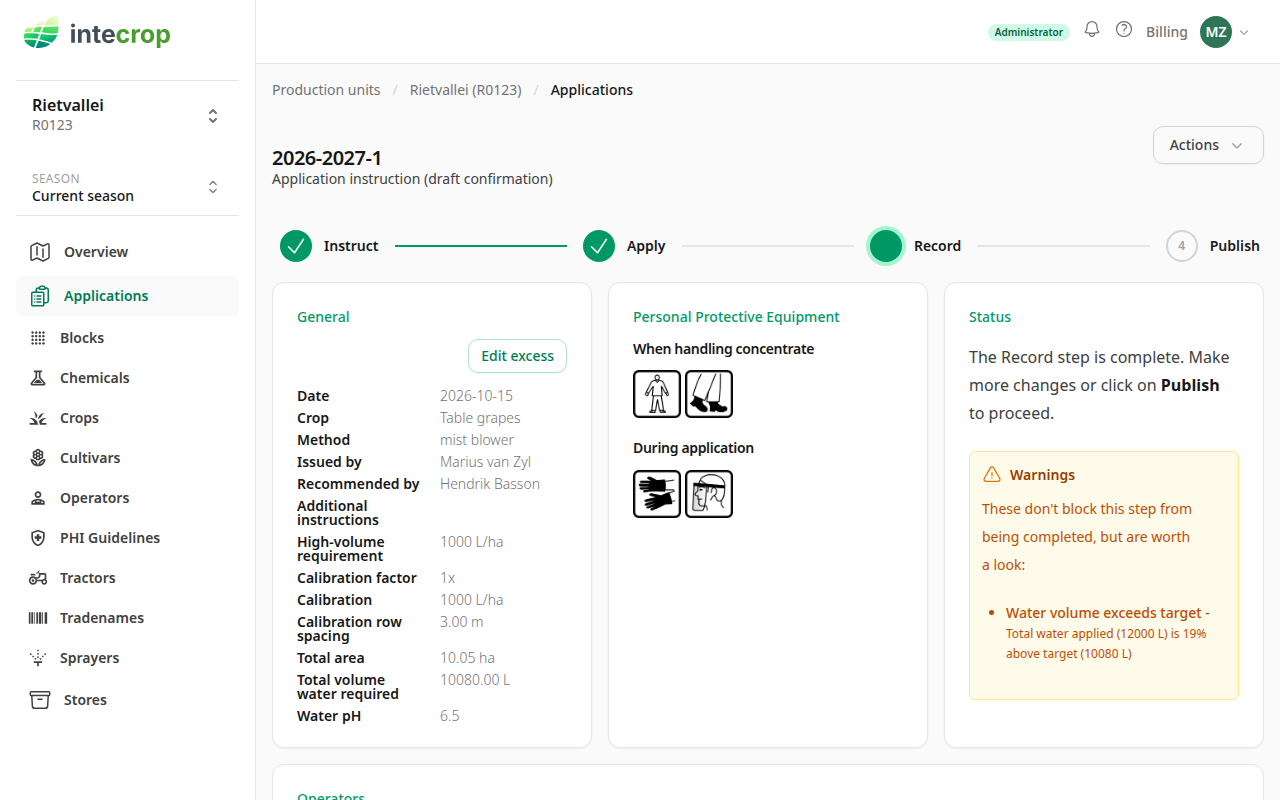1280x800 pixels.
Task: Select the Record step
Action: click(915, 246)
